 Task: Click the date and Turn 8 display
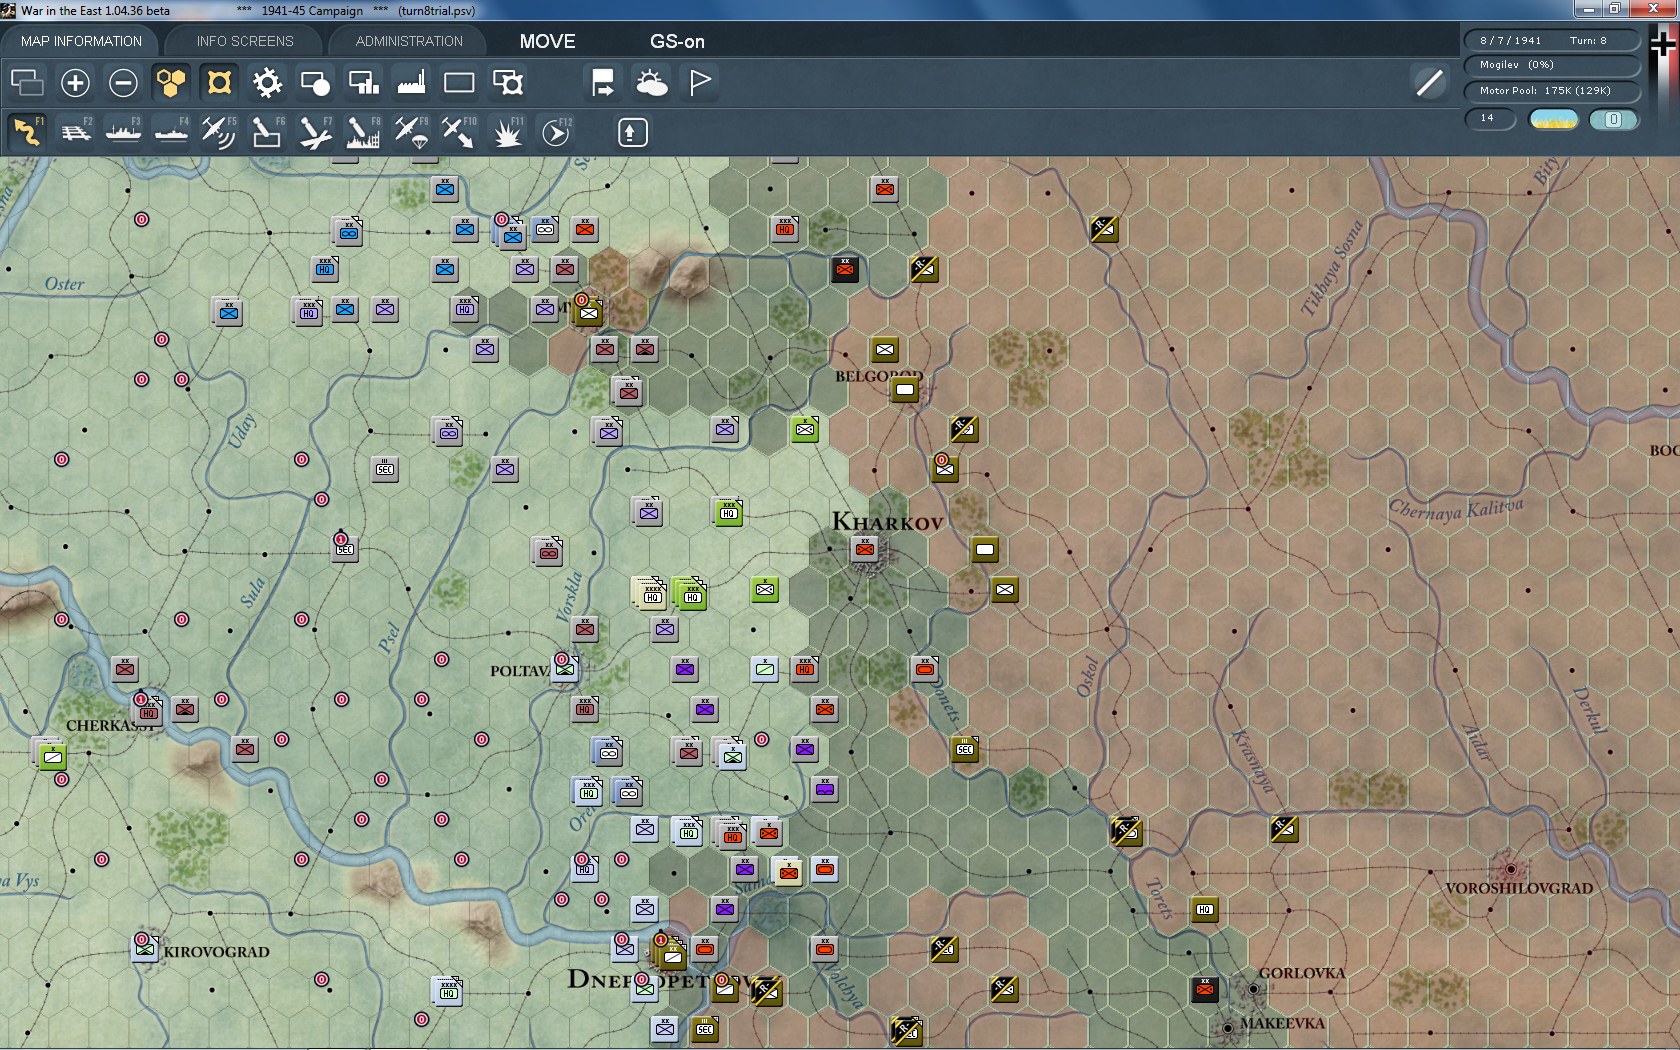[x=1552, y=40]
